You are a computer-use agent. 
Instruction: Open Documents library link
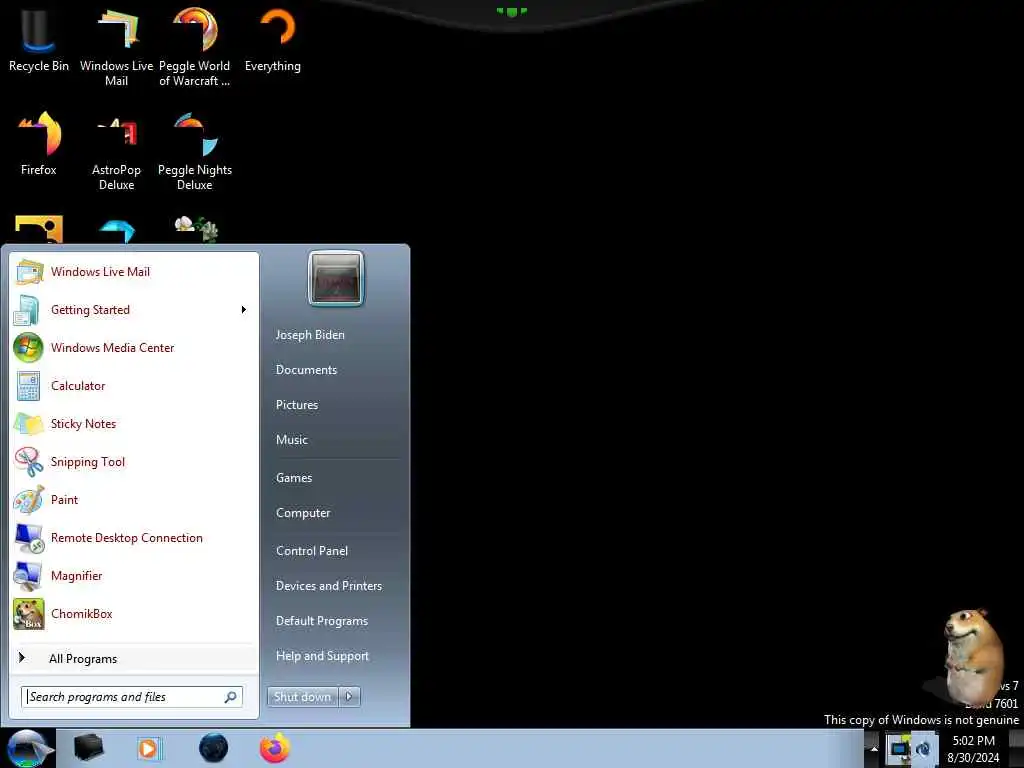[306, 370]
